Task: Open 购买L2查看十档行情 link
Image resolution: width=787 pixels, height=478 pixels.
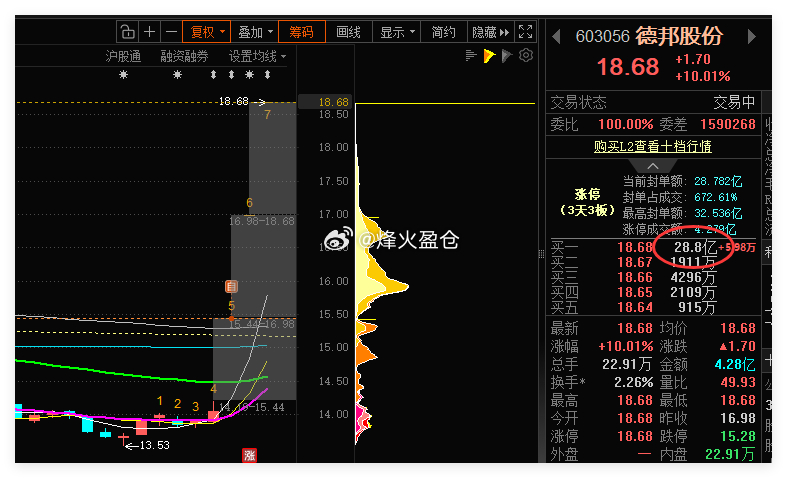Action: click(x=652, y=147)
